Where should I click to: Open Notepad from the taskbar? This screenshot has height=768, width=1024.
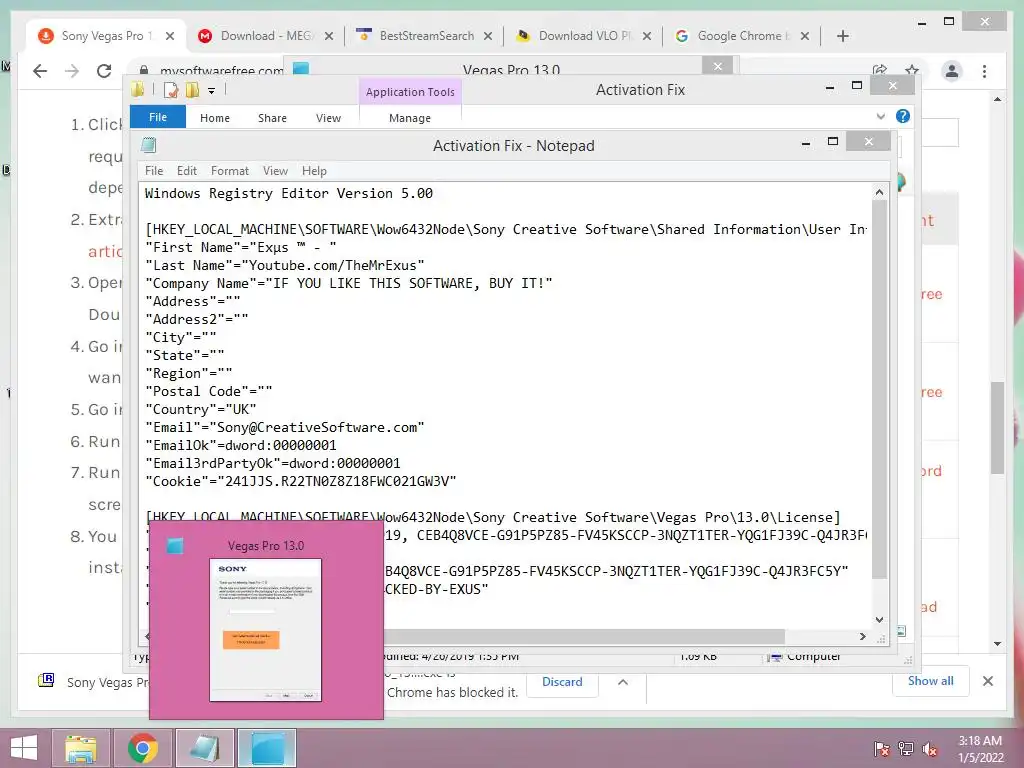coord(204,748)
